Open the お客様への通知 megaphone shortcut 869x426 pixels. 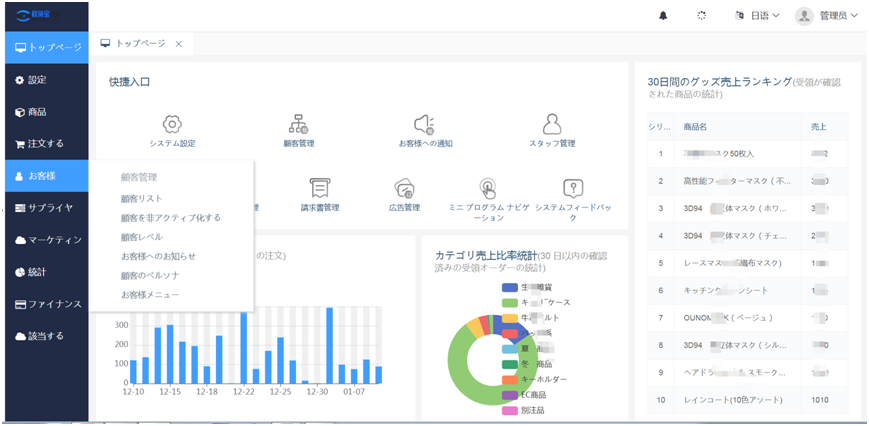tap(425, 124)
